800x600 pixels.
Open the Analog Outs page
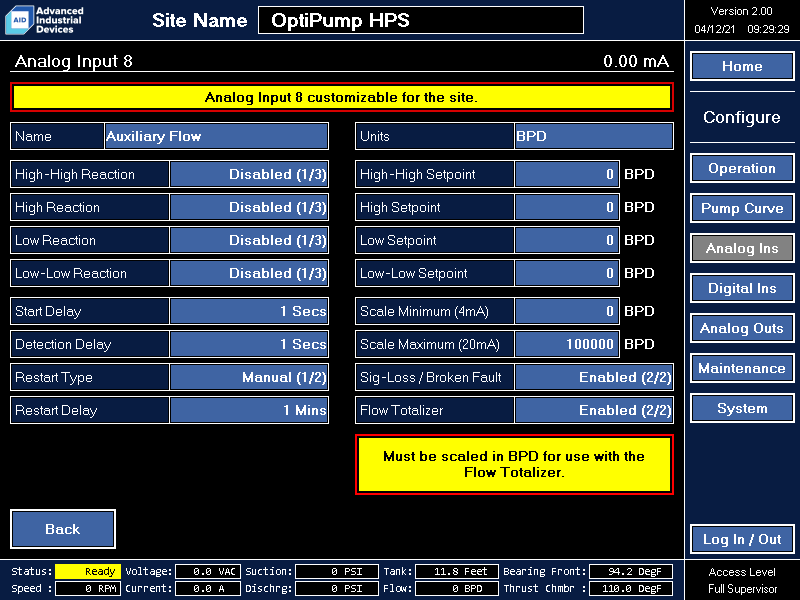pyautogui.click(x=742, y=328)
